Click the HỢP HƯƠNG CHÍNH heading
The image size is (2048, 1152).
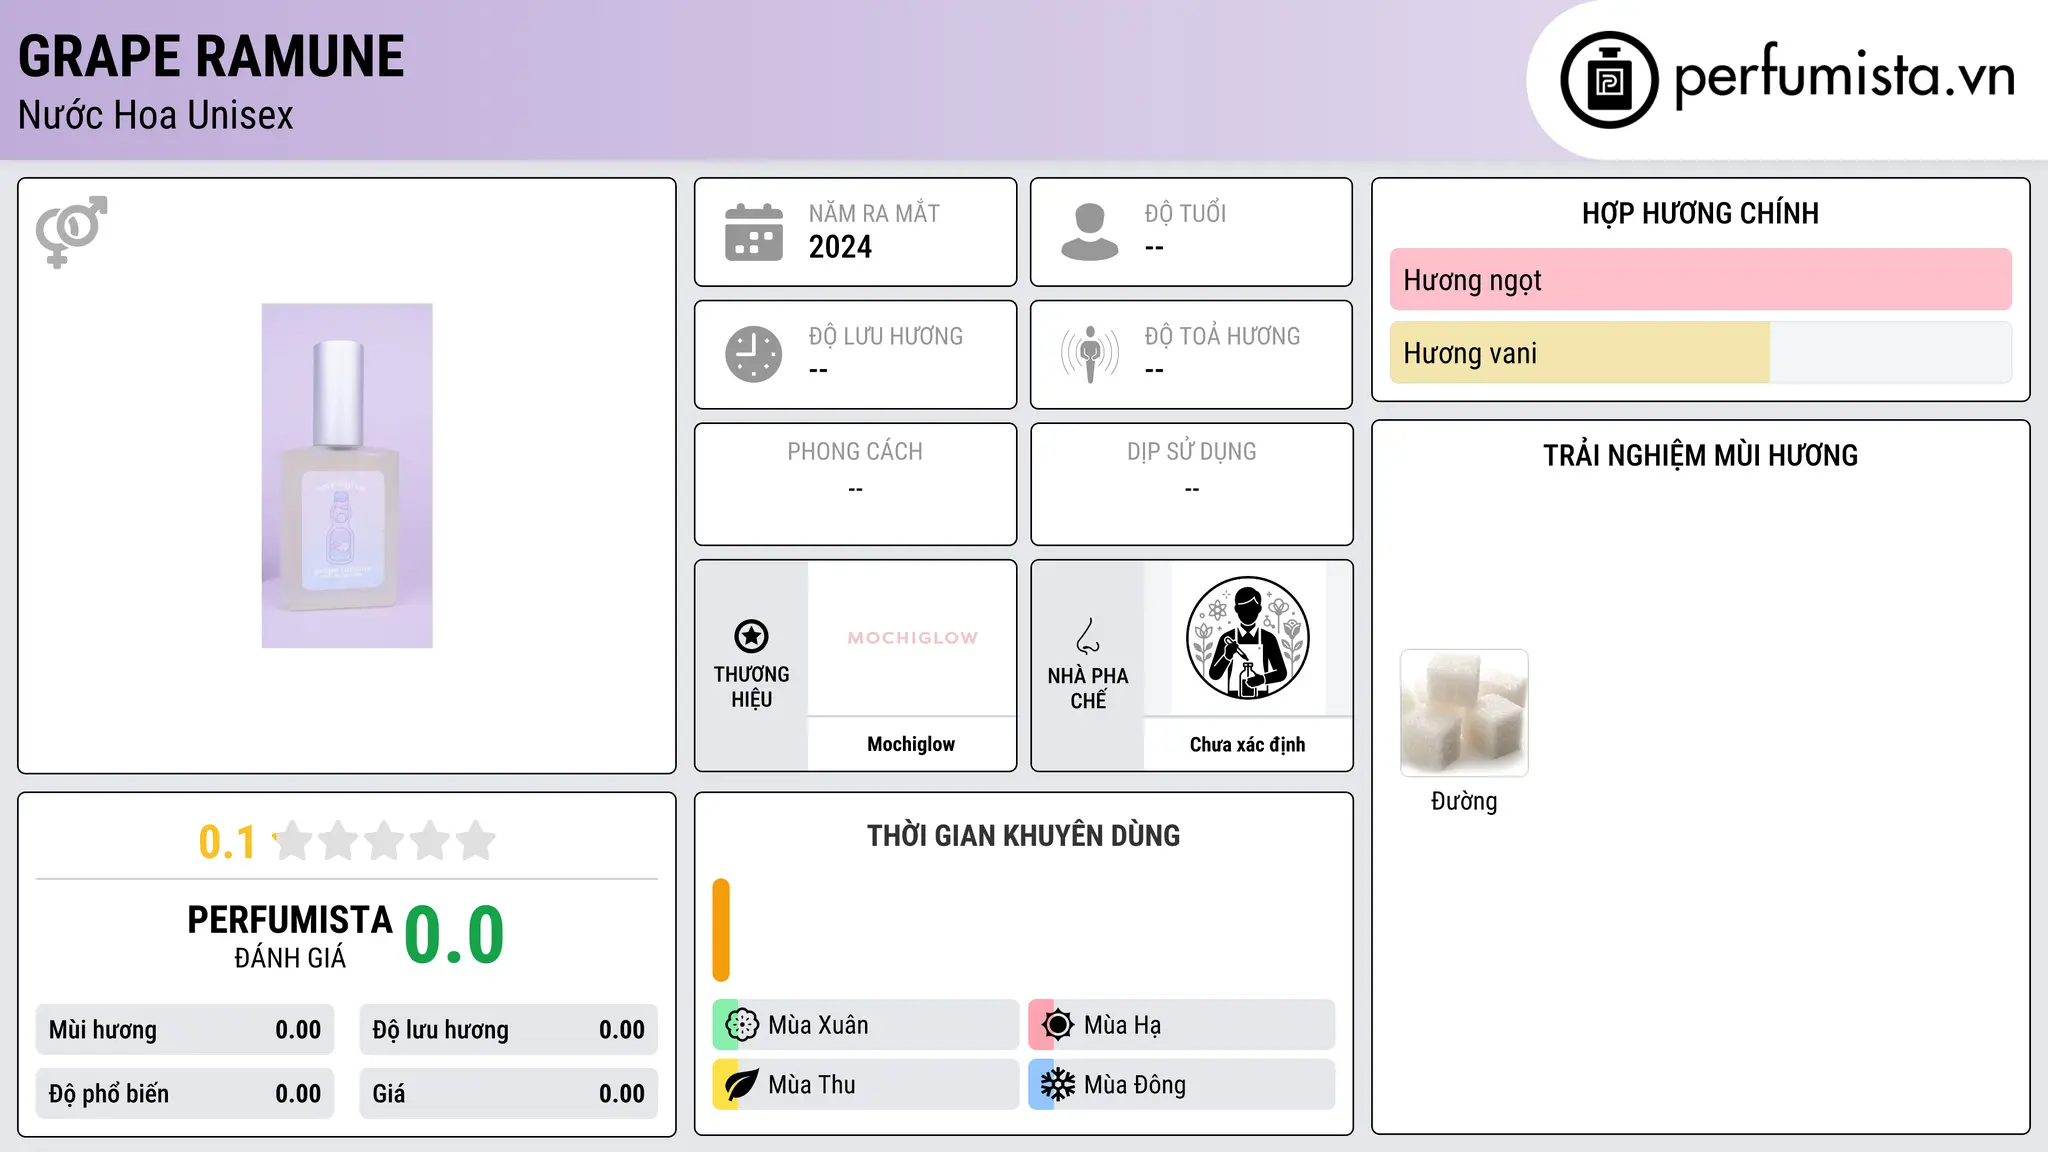(x=1700, y=214)
